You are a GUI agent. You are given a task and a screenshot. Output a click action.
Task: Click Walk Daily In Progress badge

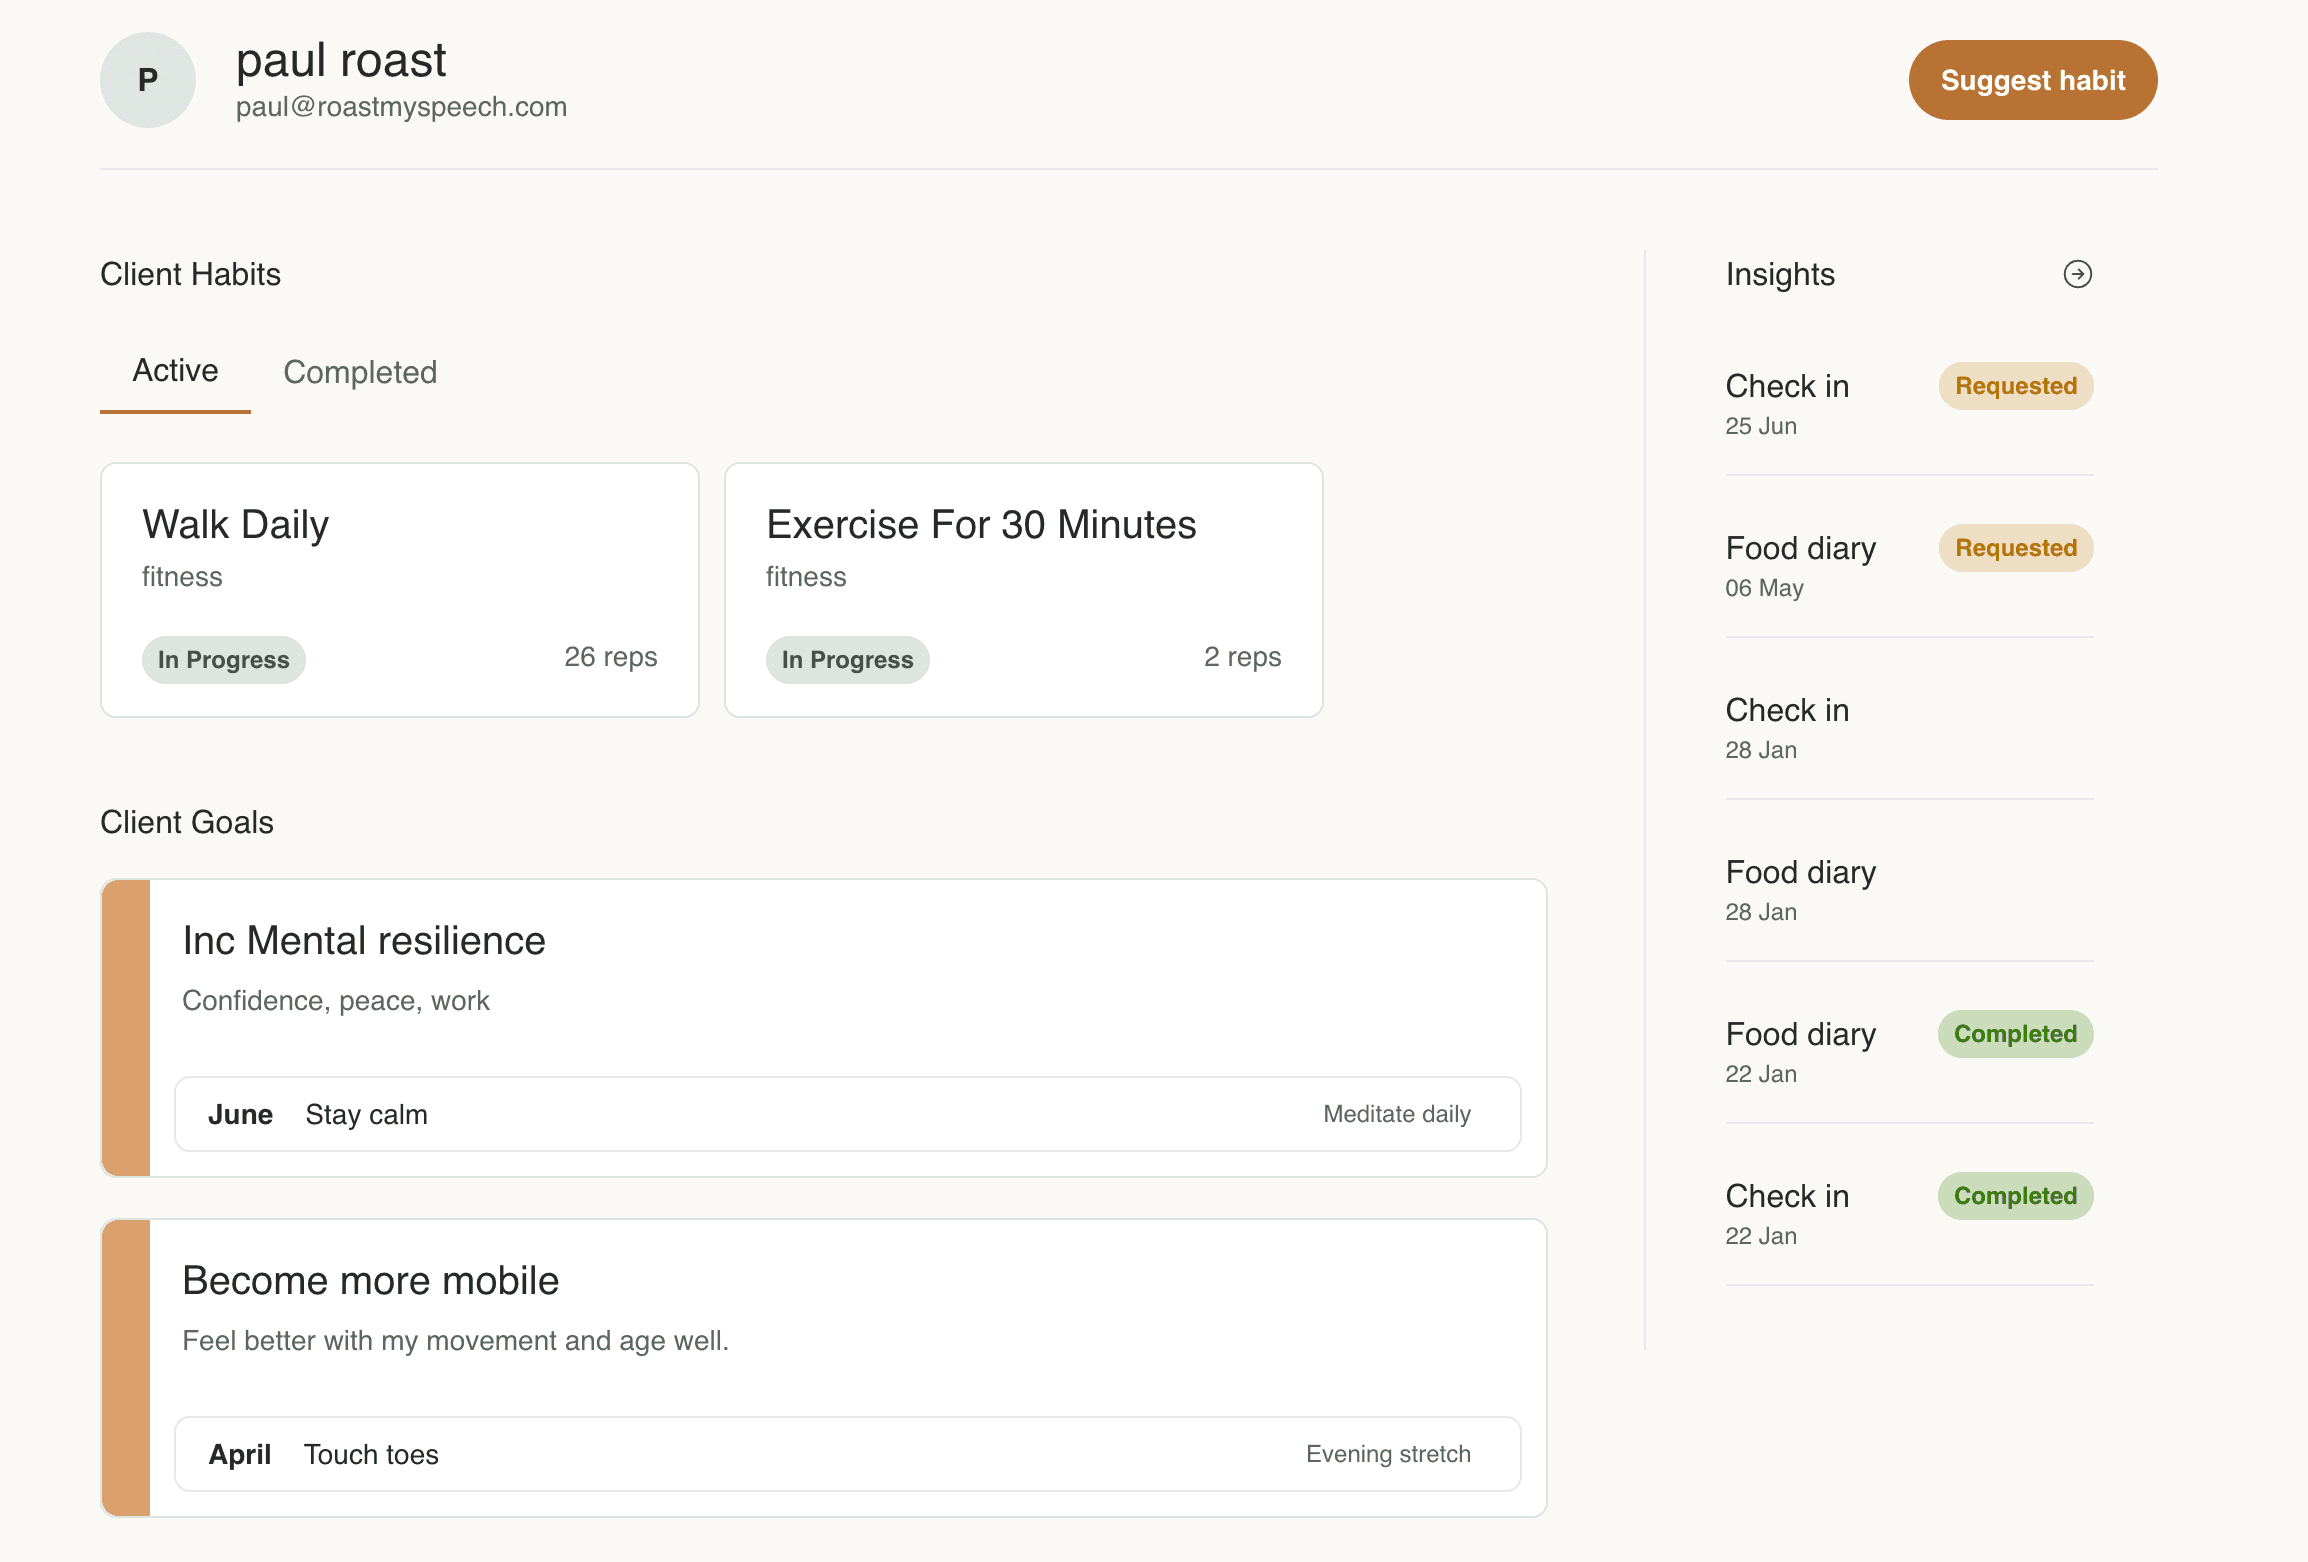(x=223, y=660)
